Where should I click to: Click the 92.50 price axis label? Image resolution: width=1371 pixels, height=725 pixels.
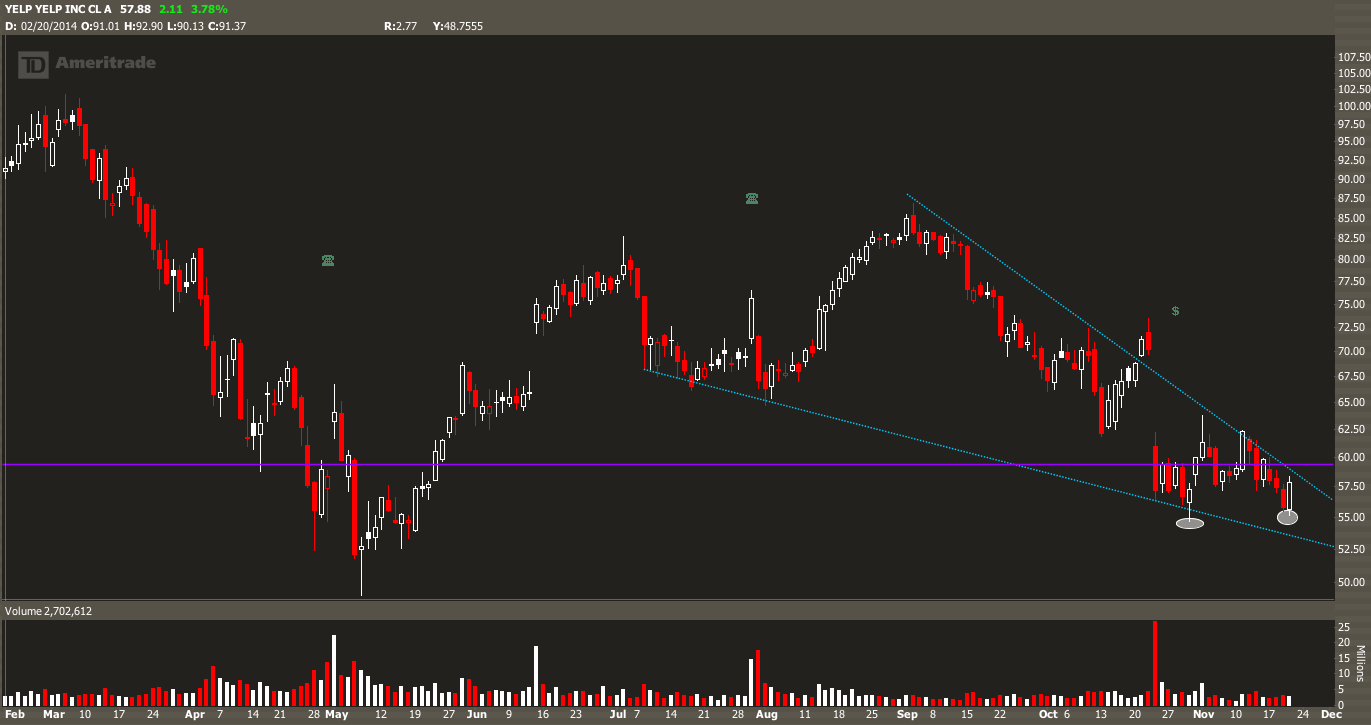(1353, 160)
